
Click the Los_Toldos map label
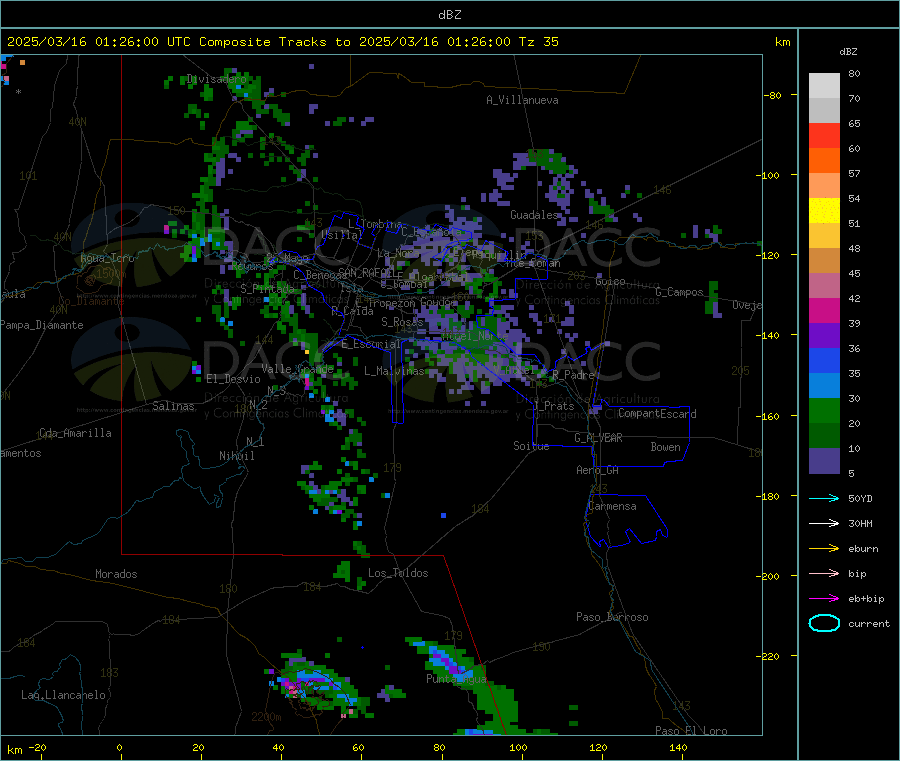tap(398, 573)
